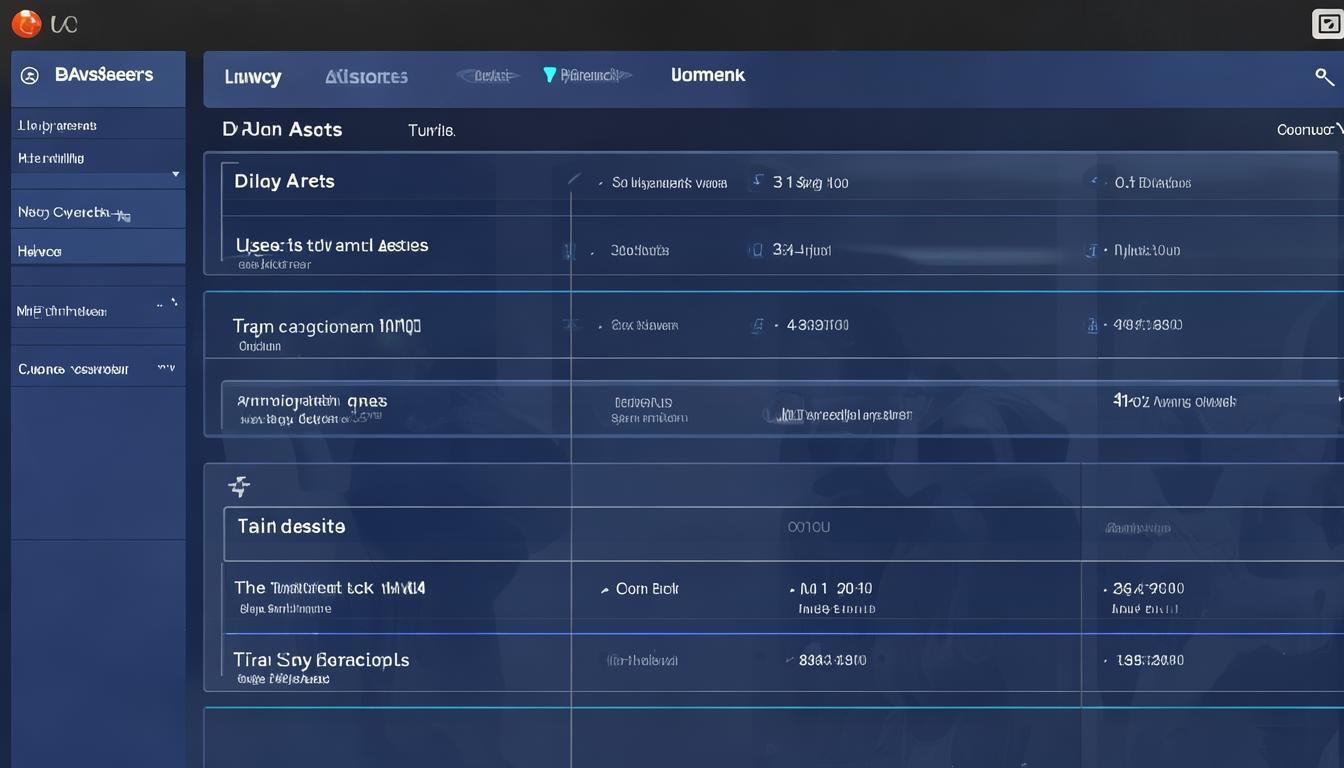Switch to the Lruwcy tab
This screenshot has width=1344, height=768.
pos(253,77)
